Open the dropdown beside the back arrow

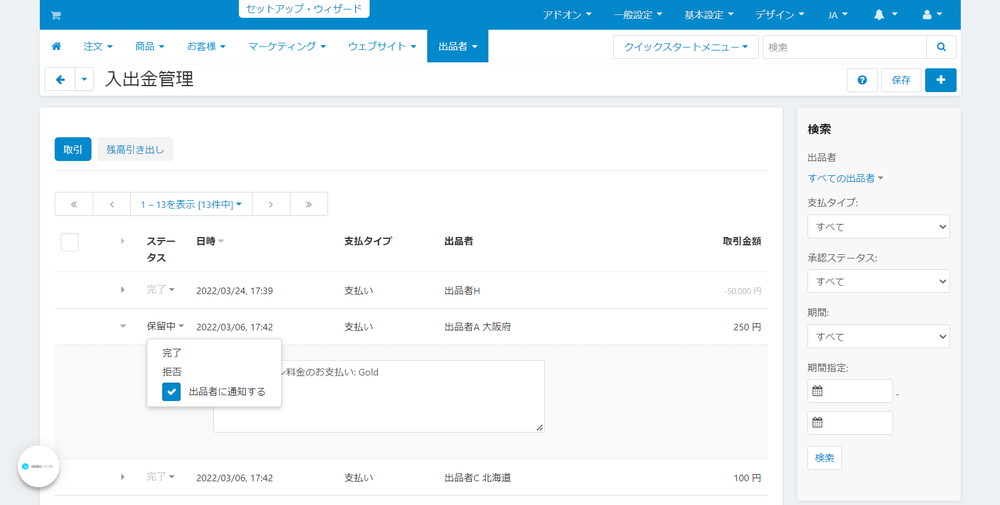pyautogui.click(x=84, y=80)
